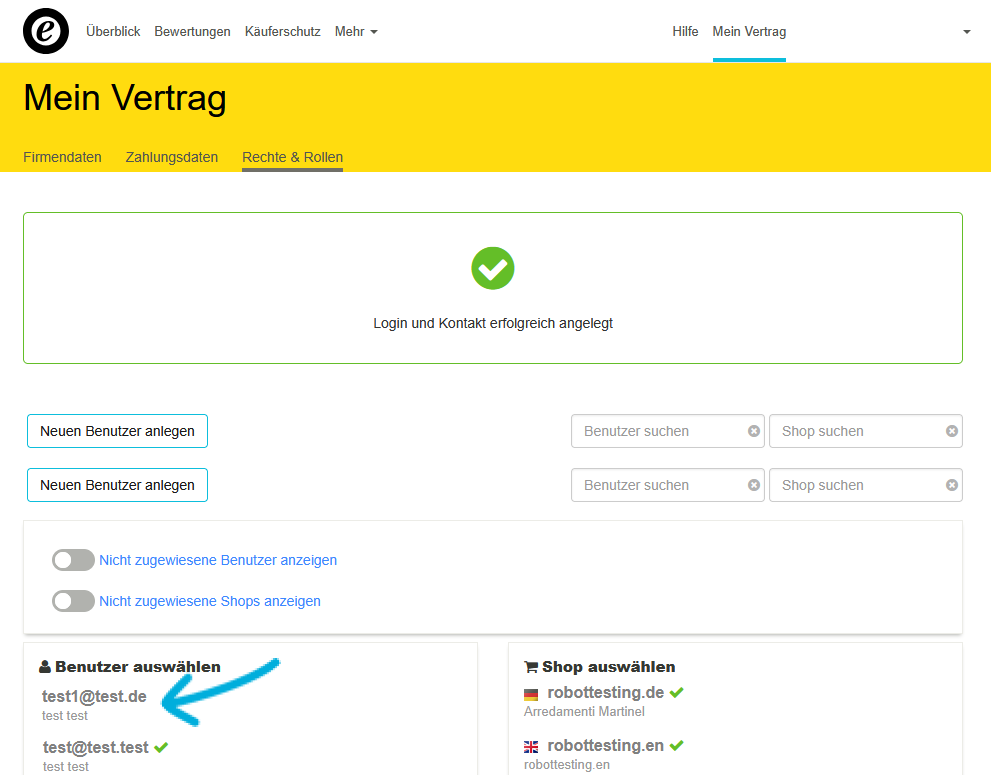This screenshot has height=775, width=991.
Task: Click the first Neuen Benutzer anlegen button
Action: (x=117, y=431)
